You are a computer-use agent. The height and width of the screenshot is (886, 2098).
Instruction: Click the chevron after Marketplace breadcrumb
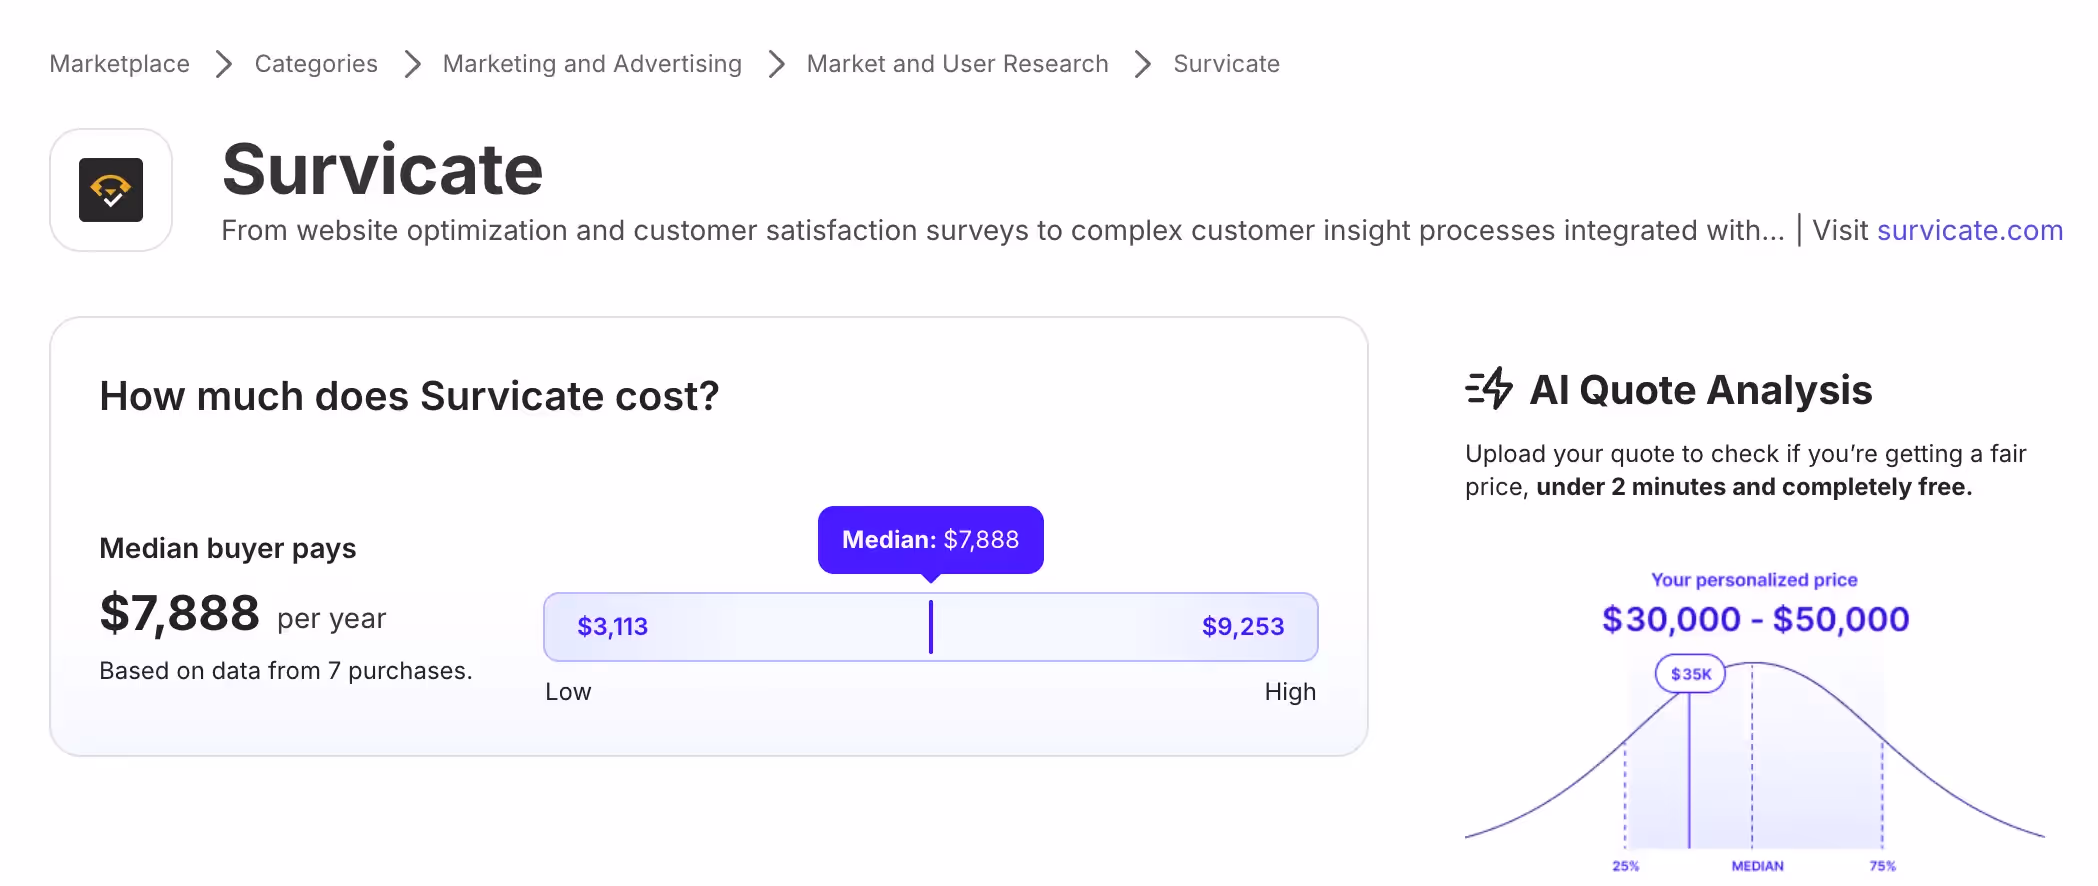point(224,64)
